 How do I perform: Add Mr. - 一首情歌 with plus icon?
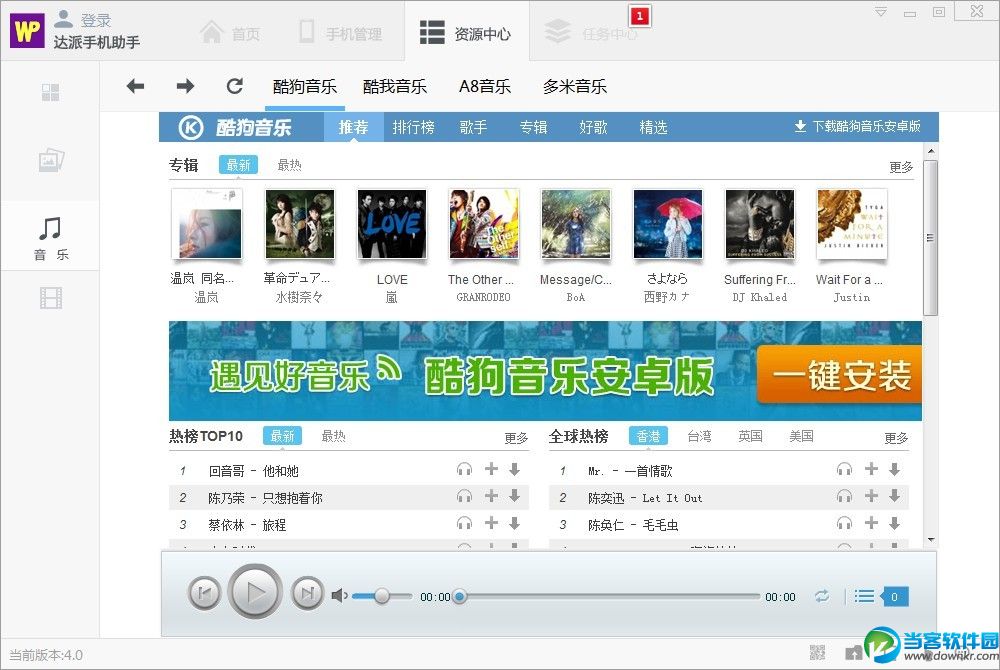[x=871, y=469]
